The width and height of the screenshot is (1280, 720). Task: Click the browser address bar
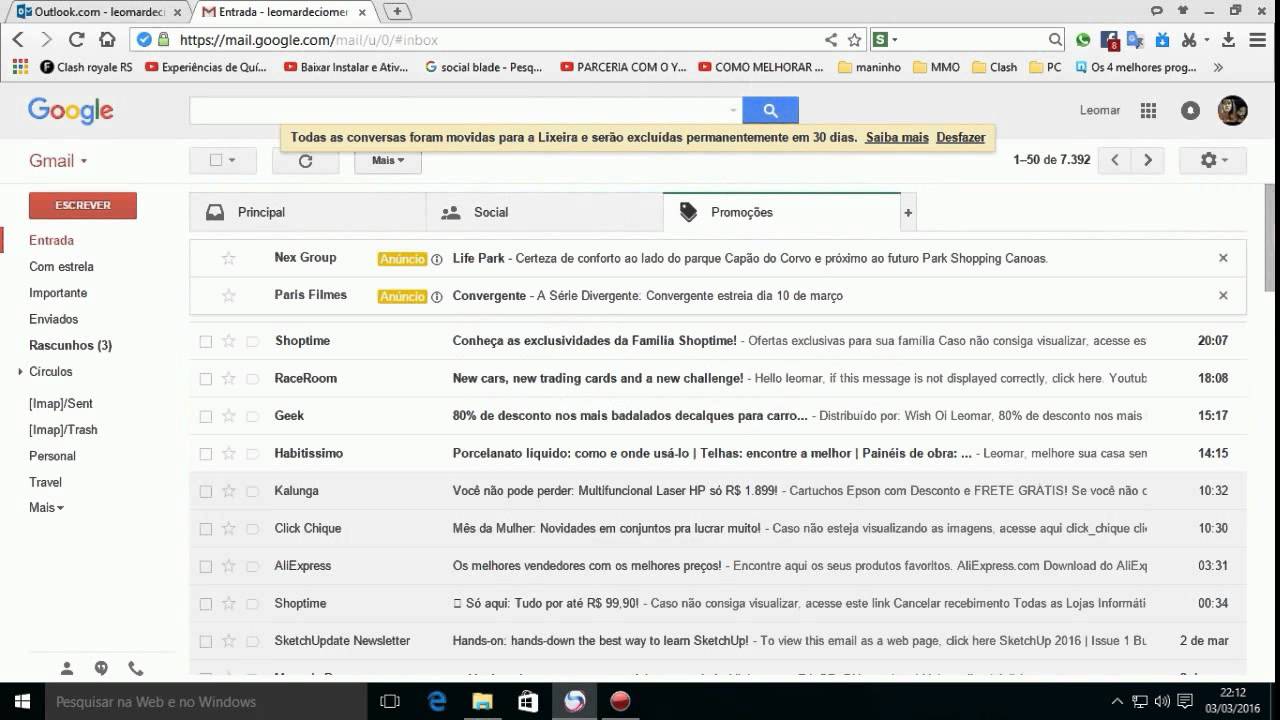click(500, 40)
